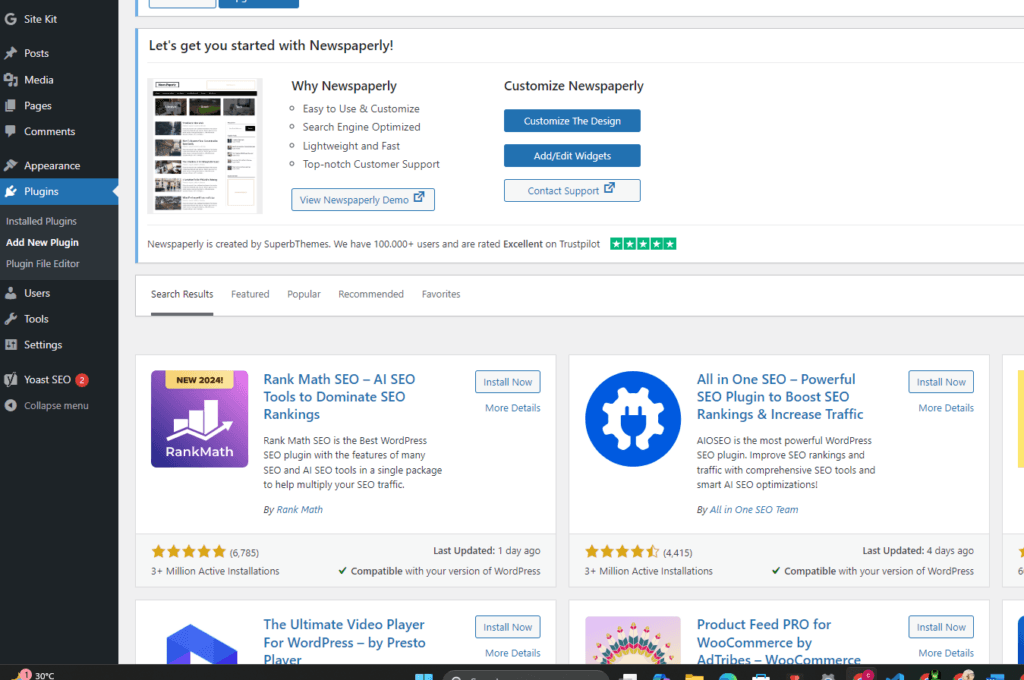Open the Installed Plugins submenu item
Image resolution: width=1024 pixels, height=680 pixels.
[41, 221]
